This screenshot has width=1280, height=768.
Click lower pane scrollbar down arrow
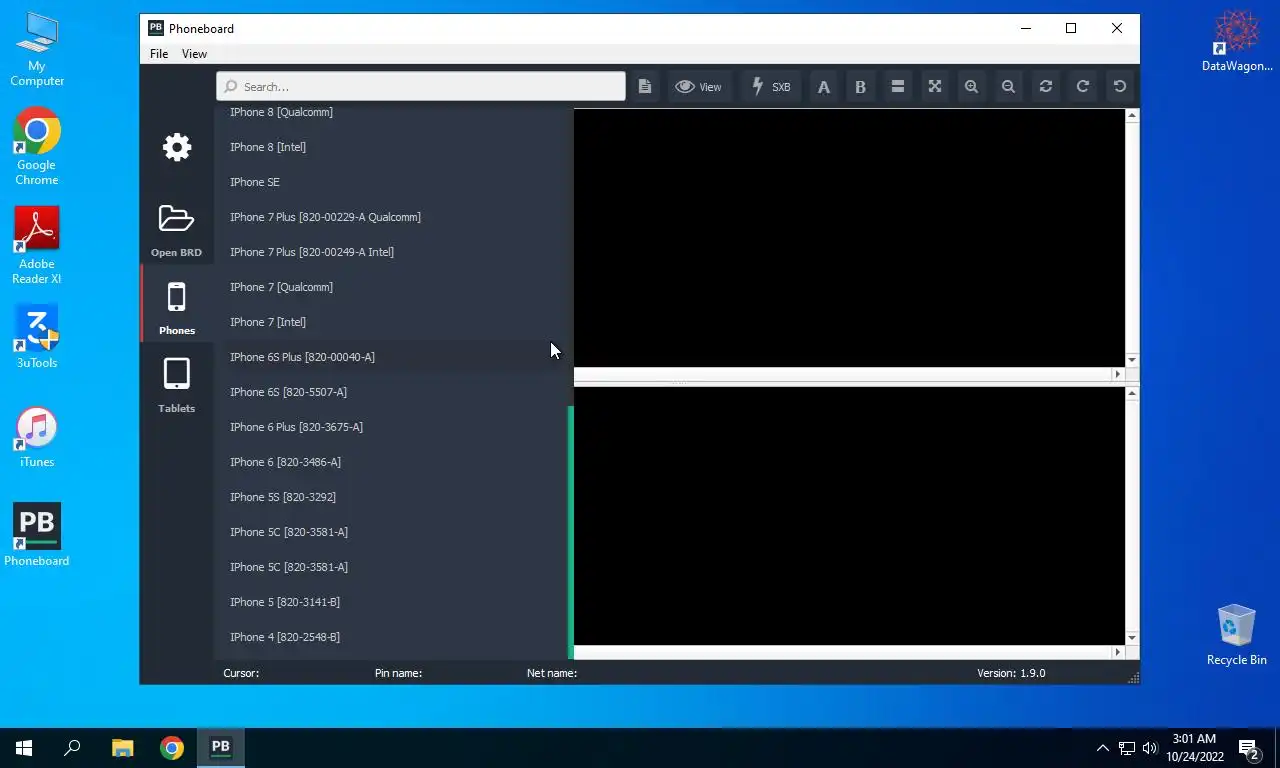(x=1132, y=638)
